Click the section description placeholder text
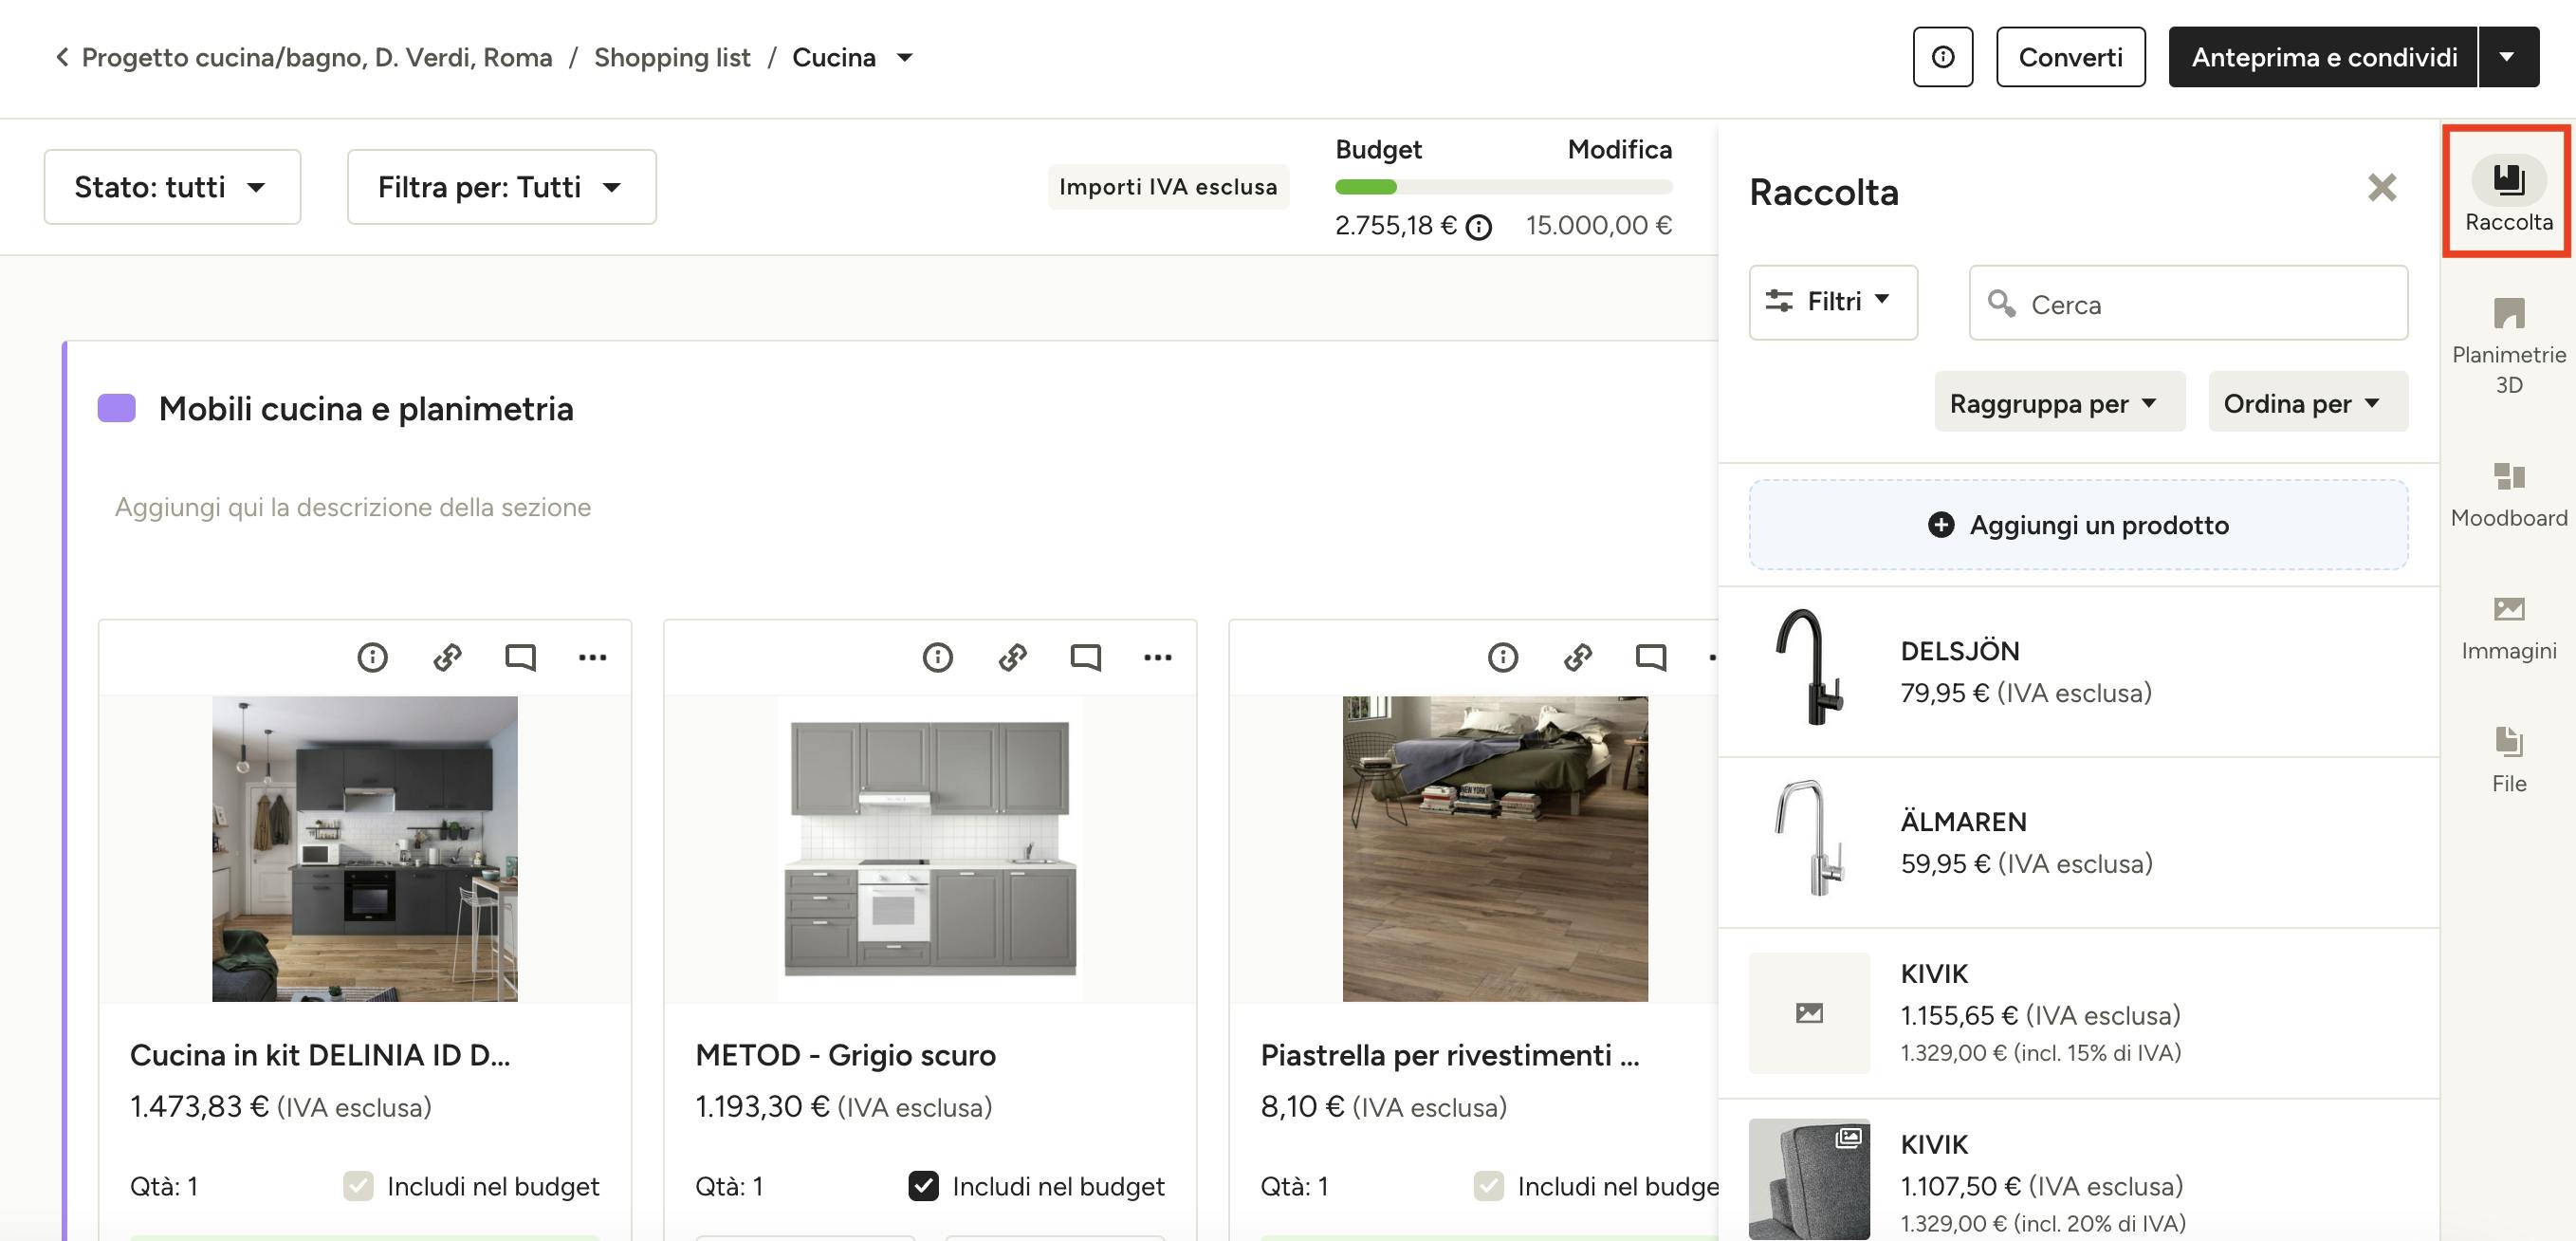Image resolution: width=2576 pixels, height=1241 pixels. (352, 507)
